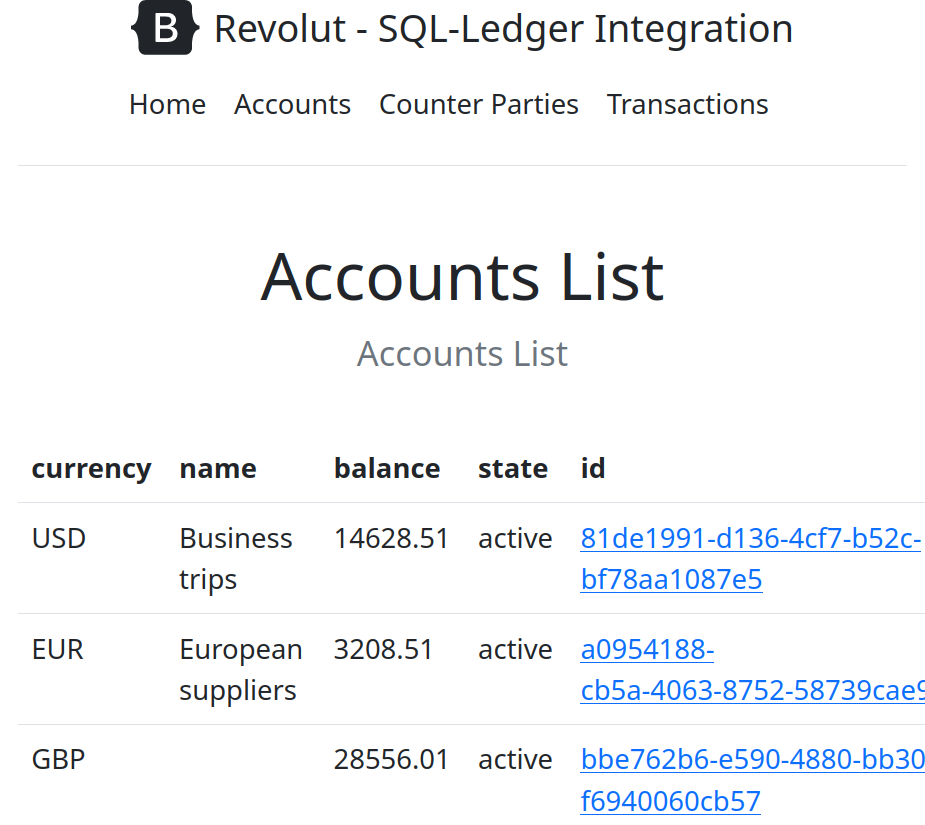The height and width of the screenshot is (825, 925).
Task: Click active state in GBP row
Action: point(515,759)
